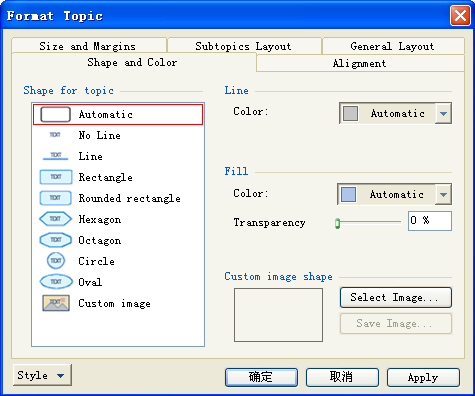Switch to the Subtopics Layout tab
Screen dimensions: 475x396
[x=244, y=46]
